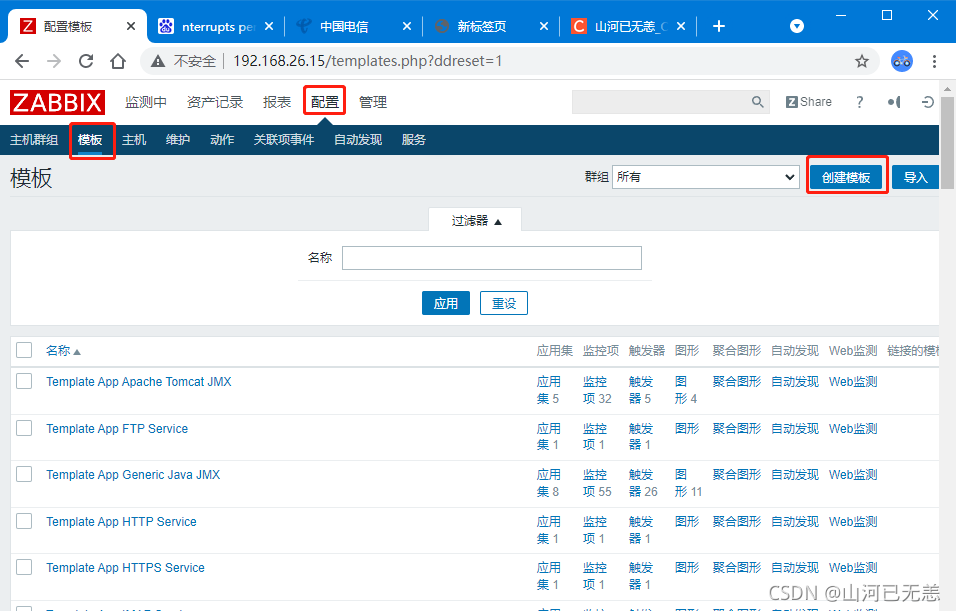Go back with the browser back arrow
The image size is (956, 611).
pos(22,61)
